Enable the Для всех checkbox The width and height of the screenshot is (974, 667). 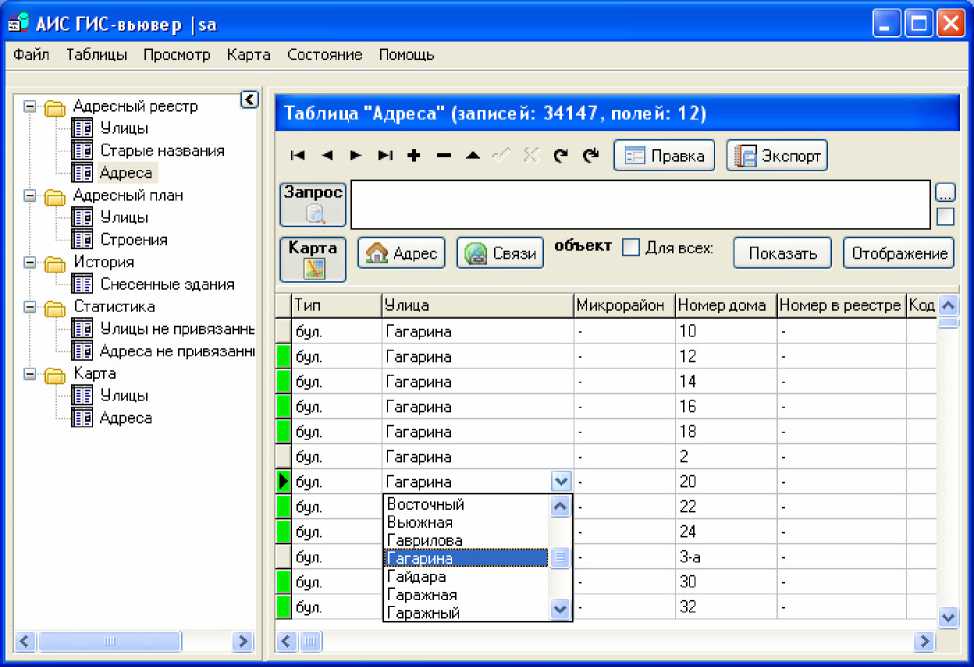click(x=631, y=248)
